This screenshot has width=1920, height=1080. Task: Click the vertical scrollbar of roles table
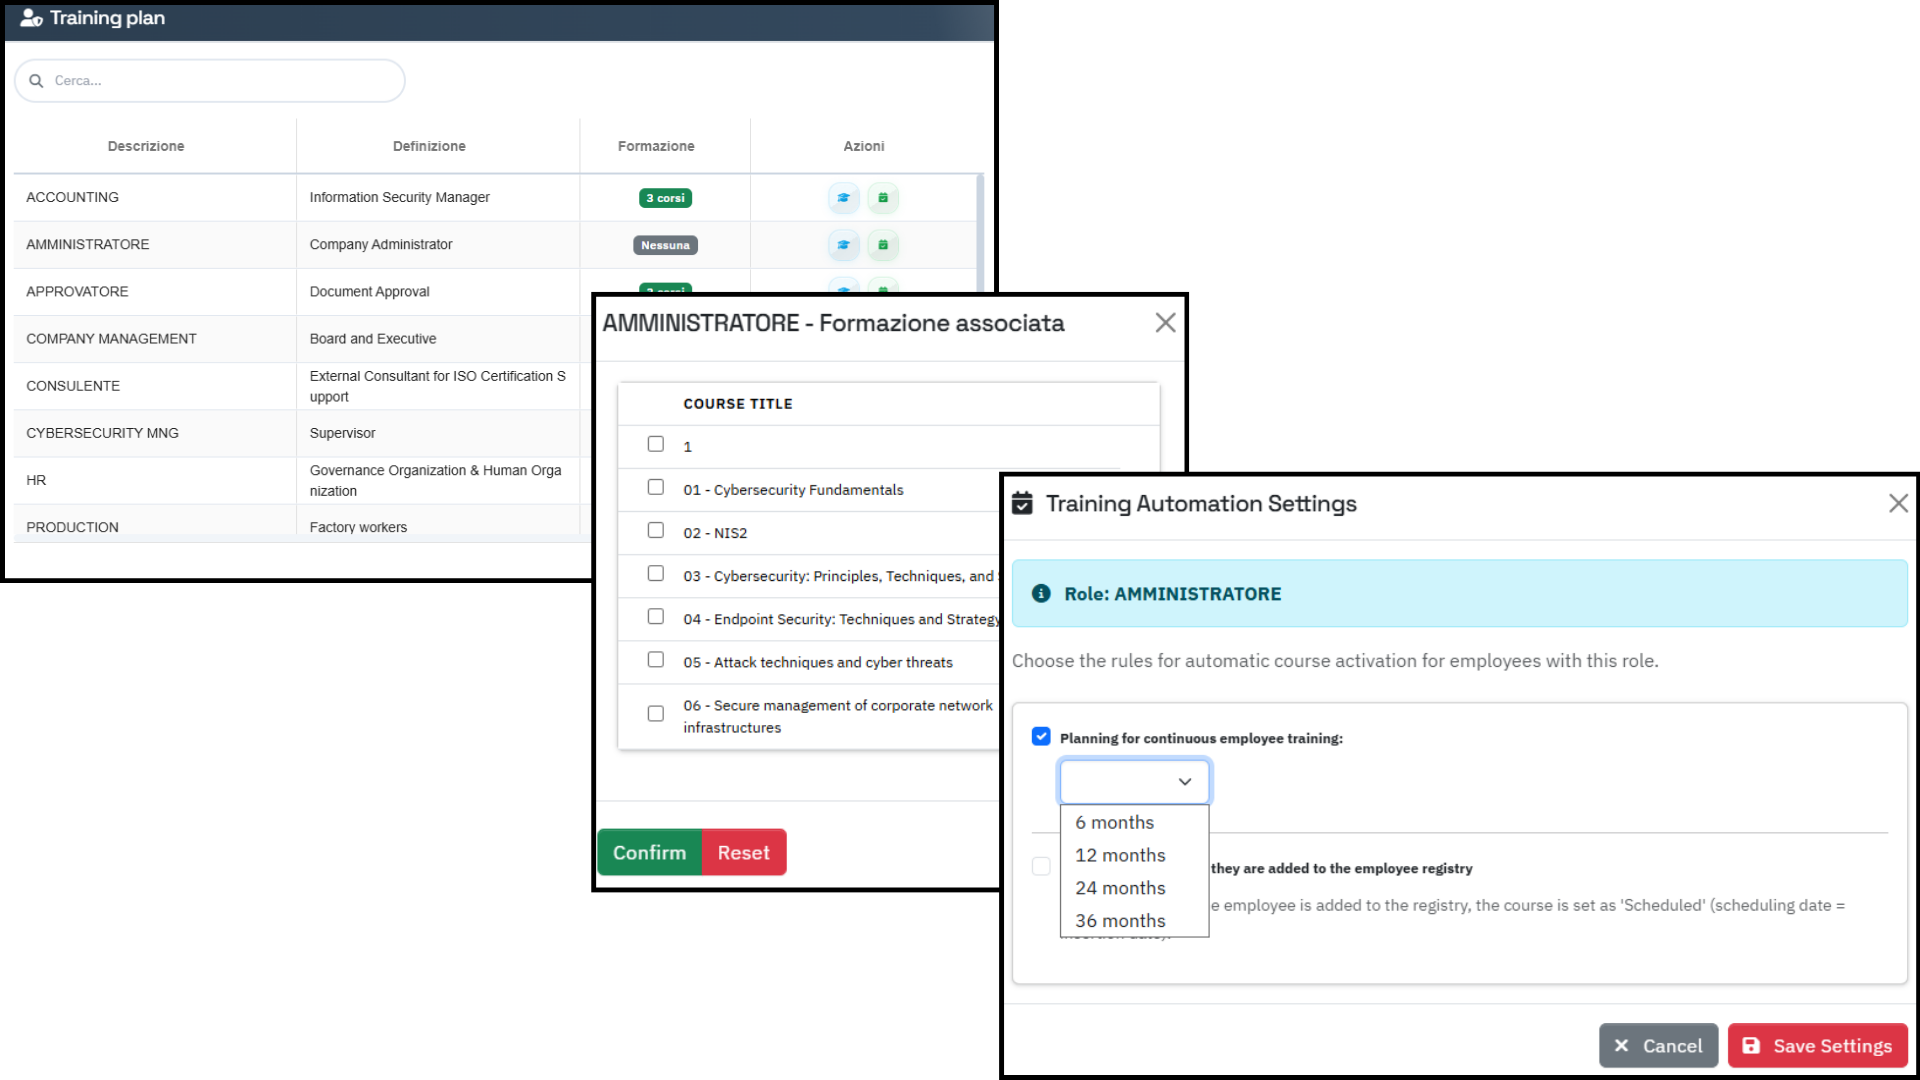980,235
